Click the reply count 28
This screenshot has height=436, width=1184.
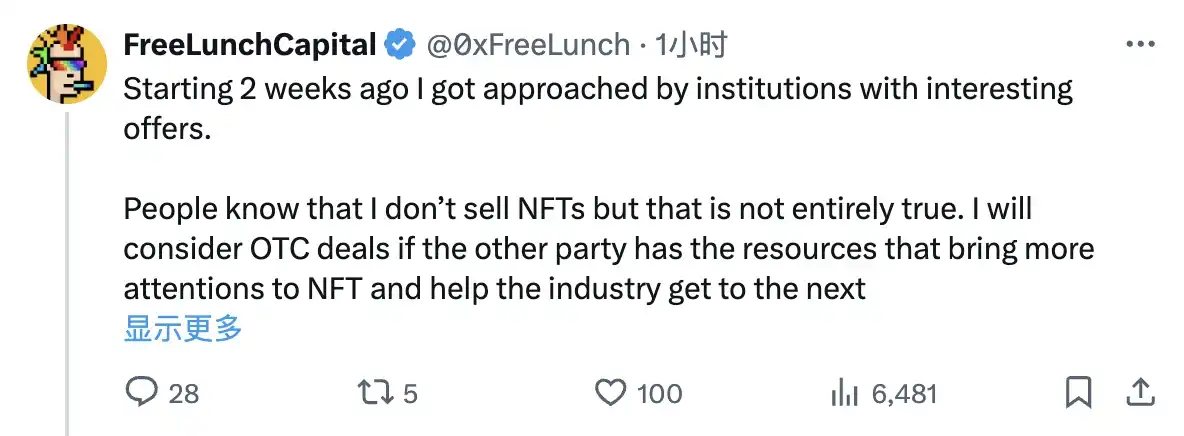(184, 394)
